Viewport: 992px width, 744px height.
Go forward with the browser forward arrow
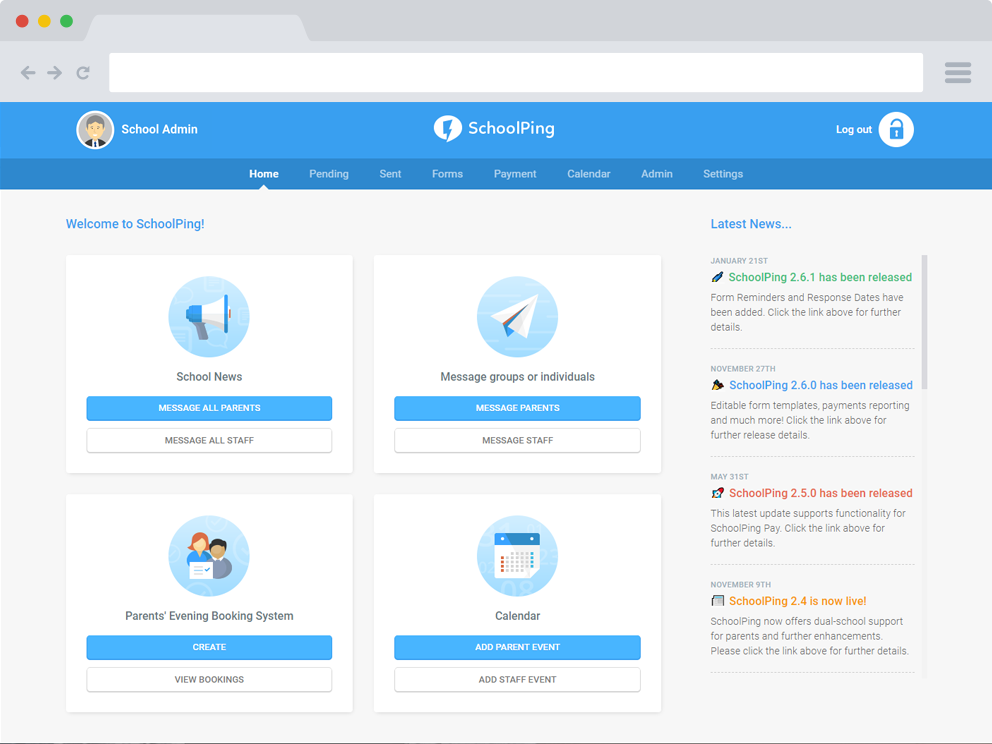click(55, 73)
